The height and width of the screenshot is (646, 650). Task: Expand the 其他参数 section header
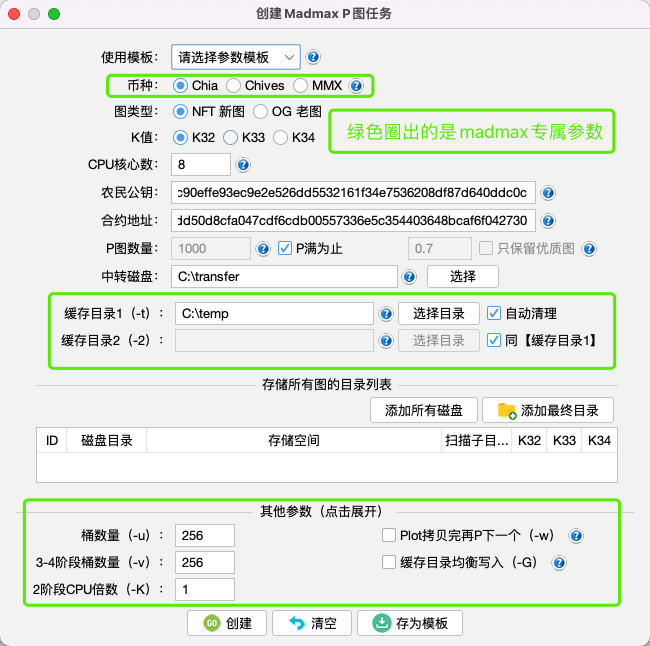click(322, 510)
